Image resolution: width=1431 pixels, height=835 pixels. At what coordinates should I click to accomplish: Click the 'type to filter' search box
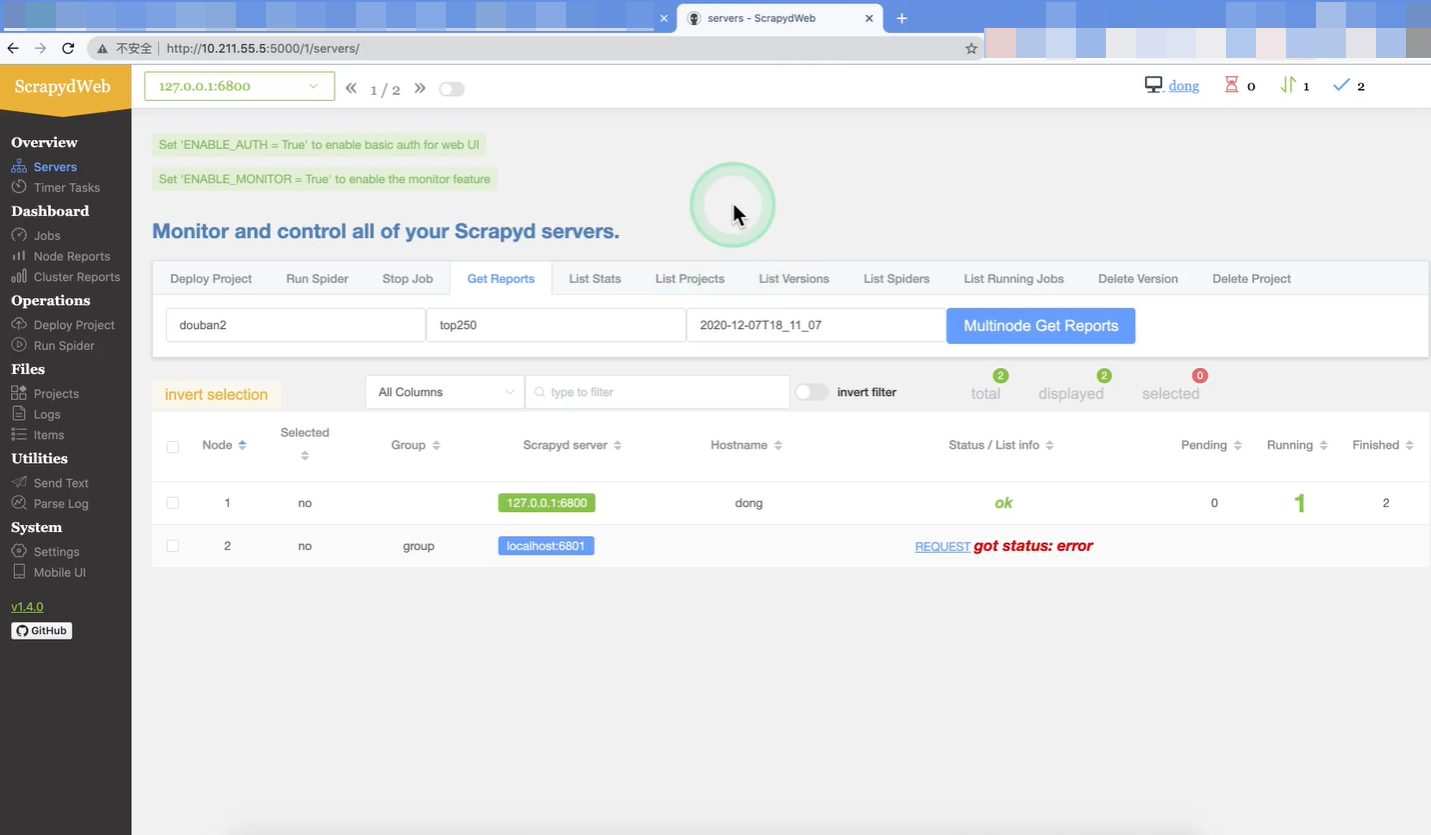pyautogui.click(x=658, y=392)
